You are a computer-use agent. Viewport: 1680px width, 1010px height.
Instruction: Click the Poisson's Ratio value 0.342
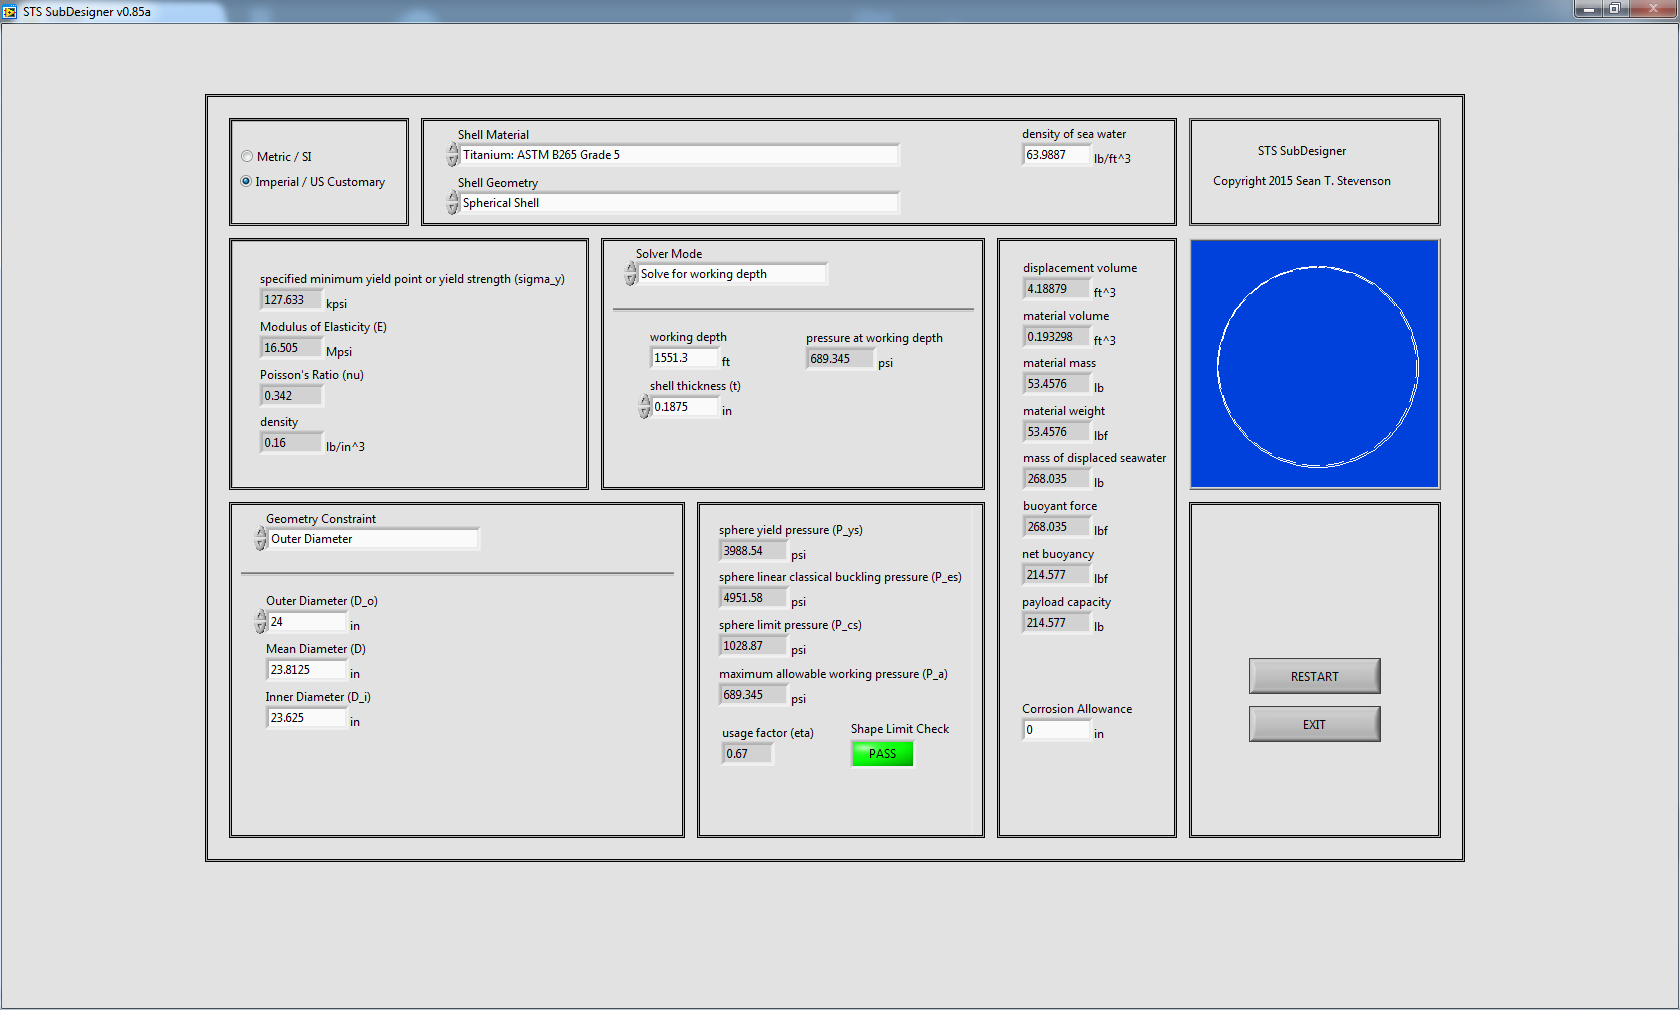(291, 396)
